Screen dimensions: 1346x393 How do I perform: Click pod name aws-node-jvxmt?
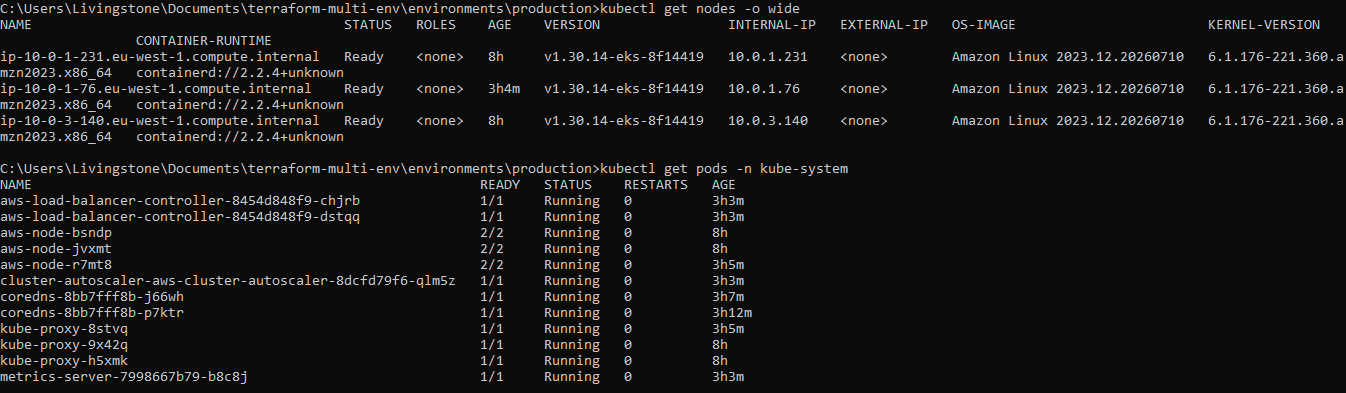(x=56, y=249)
